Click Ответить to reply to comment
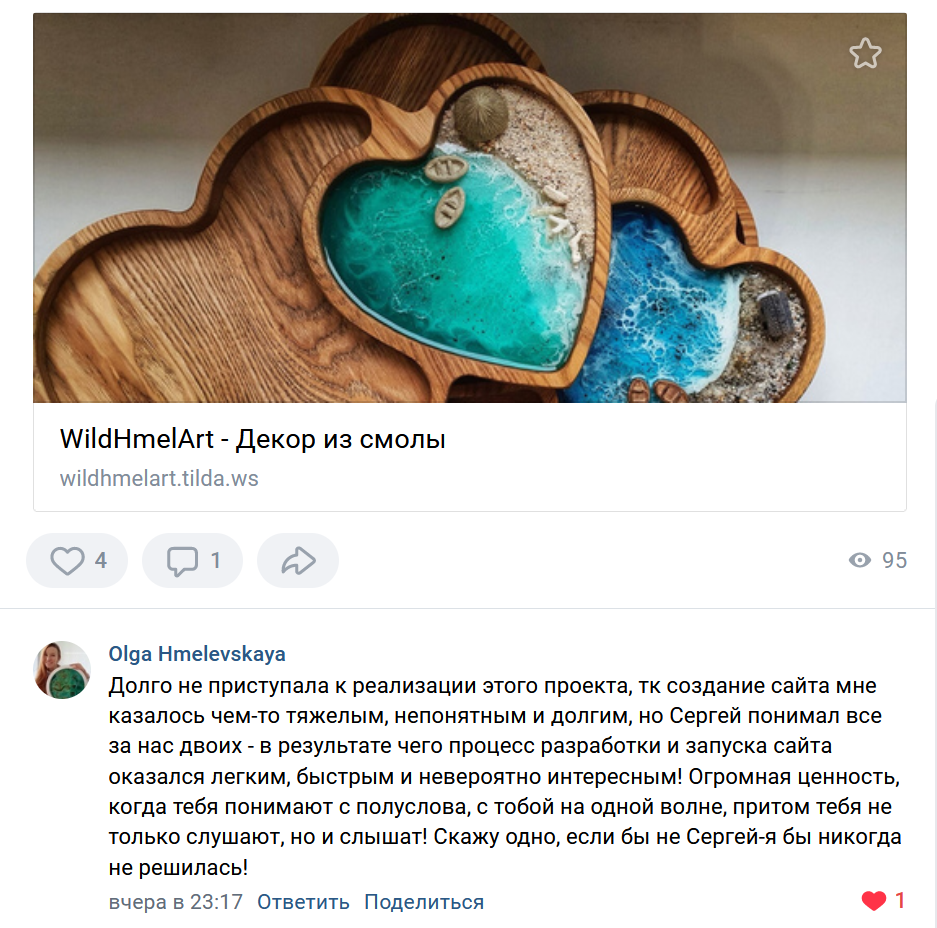The height and width of the screenshot is (928, 937). (303, 902)
